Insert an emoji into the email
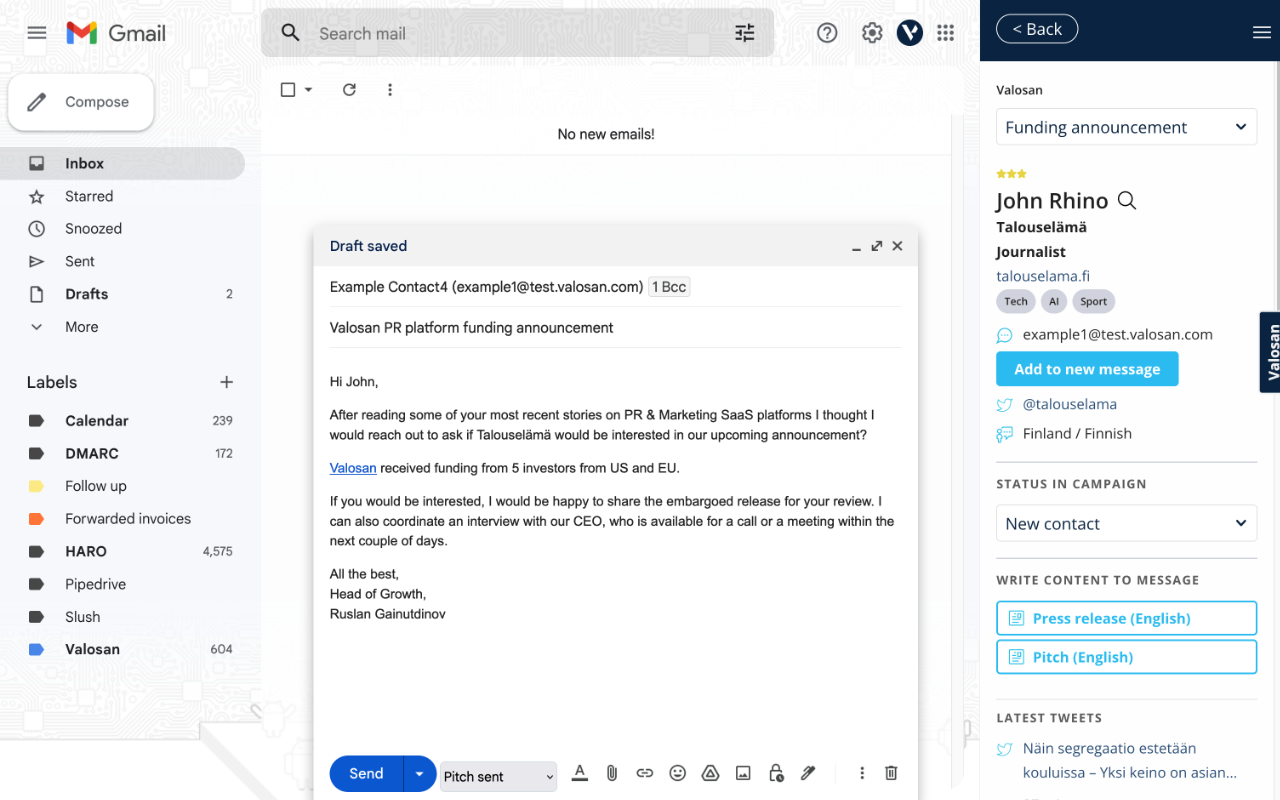Image resolution: width=1280 pixels, height=800 pixels. coord(678,773)
